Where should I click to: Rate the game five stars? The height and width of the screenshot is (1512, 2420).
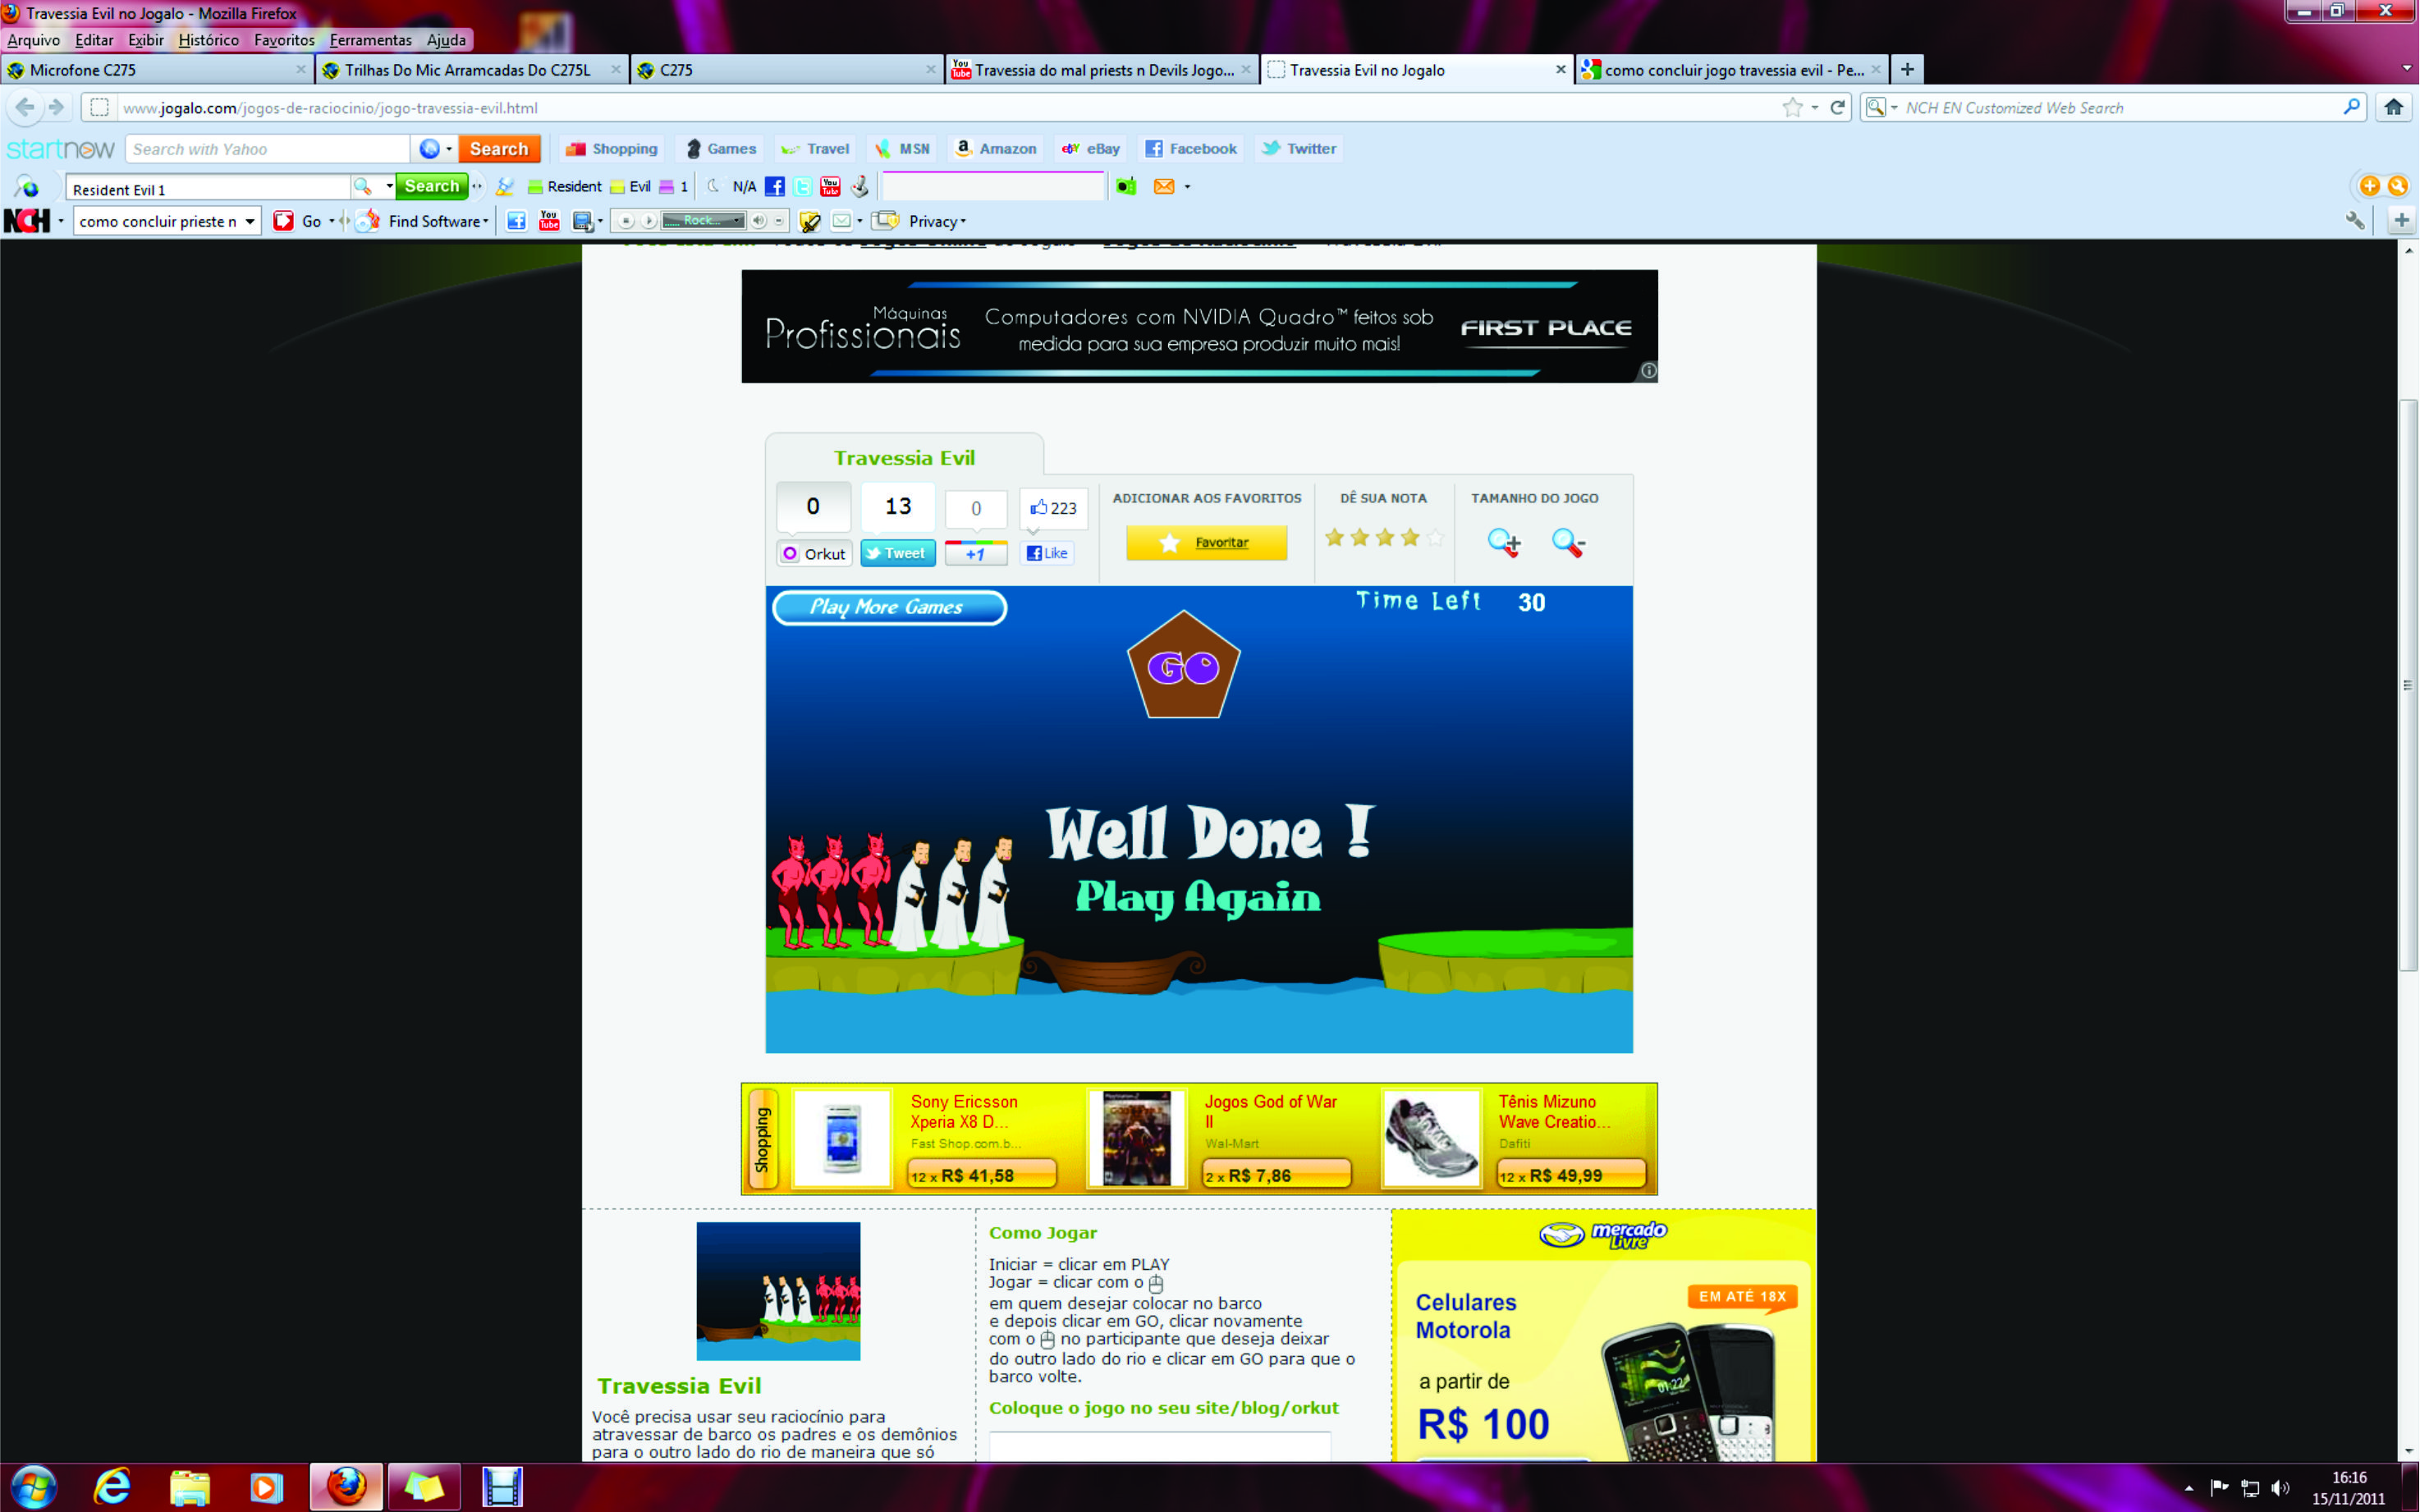click(x=1435, y=538)
